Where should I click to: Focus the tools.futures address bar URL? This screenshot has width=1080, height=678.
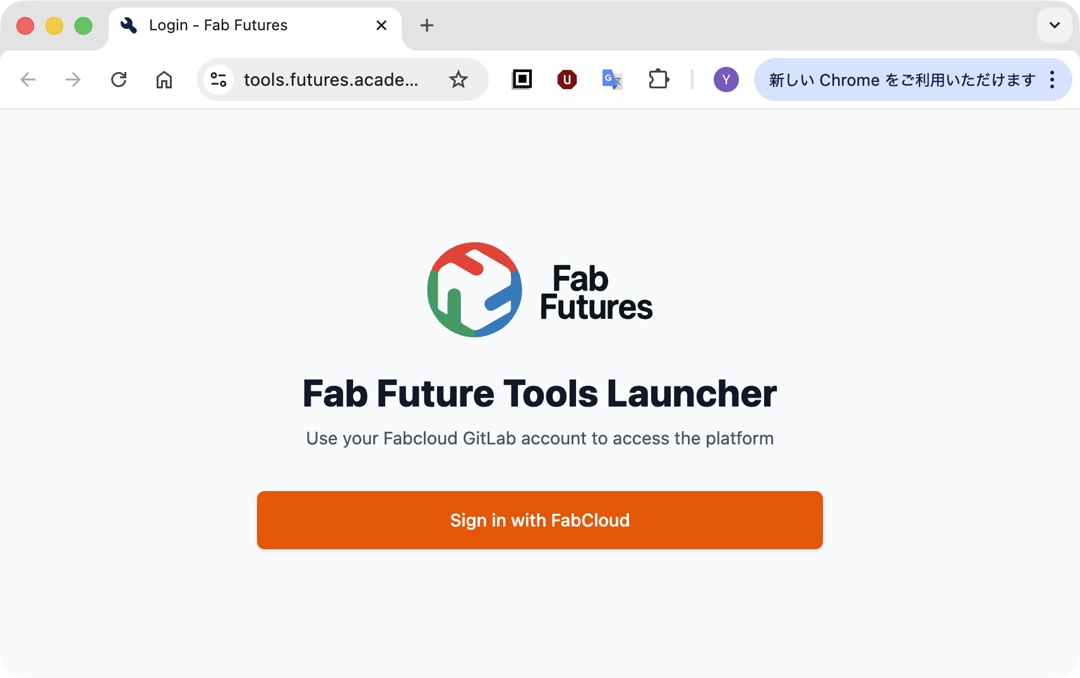331,80
